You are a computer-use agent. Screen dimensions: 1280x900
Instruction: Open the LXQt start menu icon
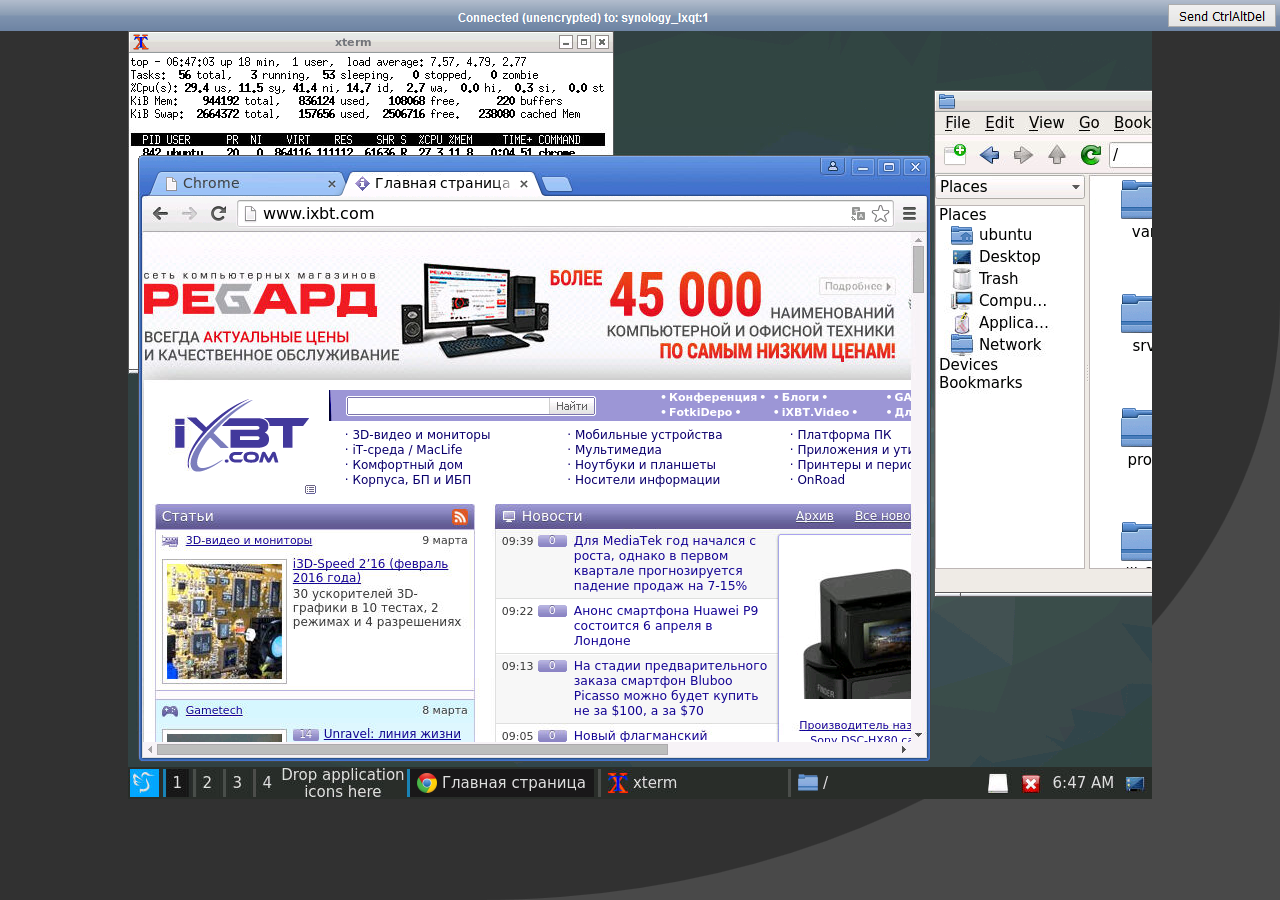point(144,783)
